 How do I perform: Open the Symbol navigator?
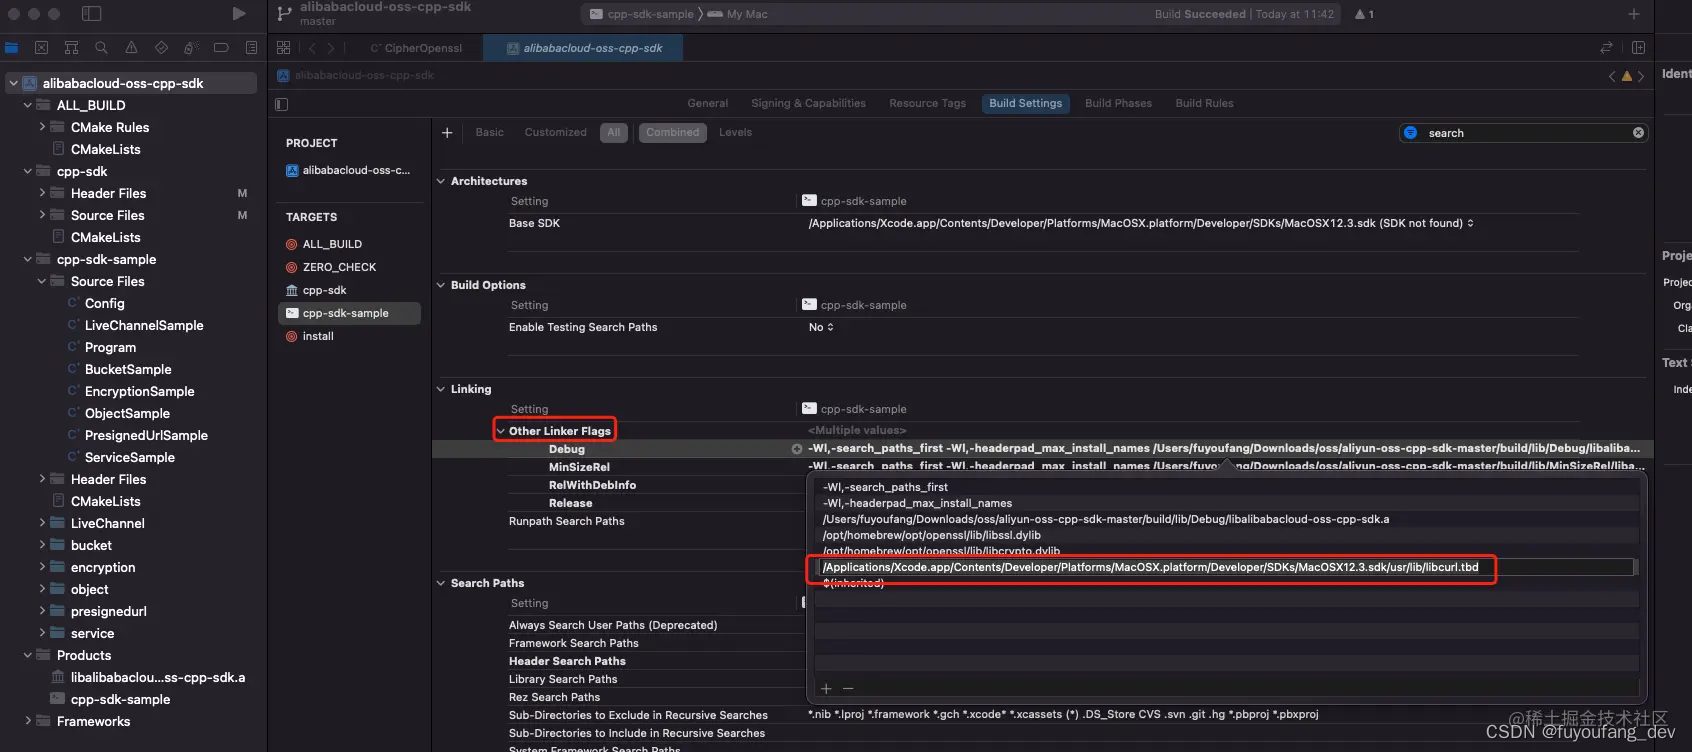click(71, 47)
